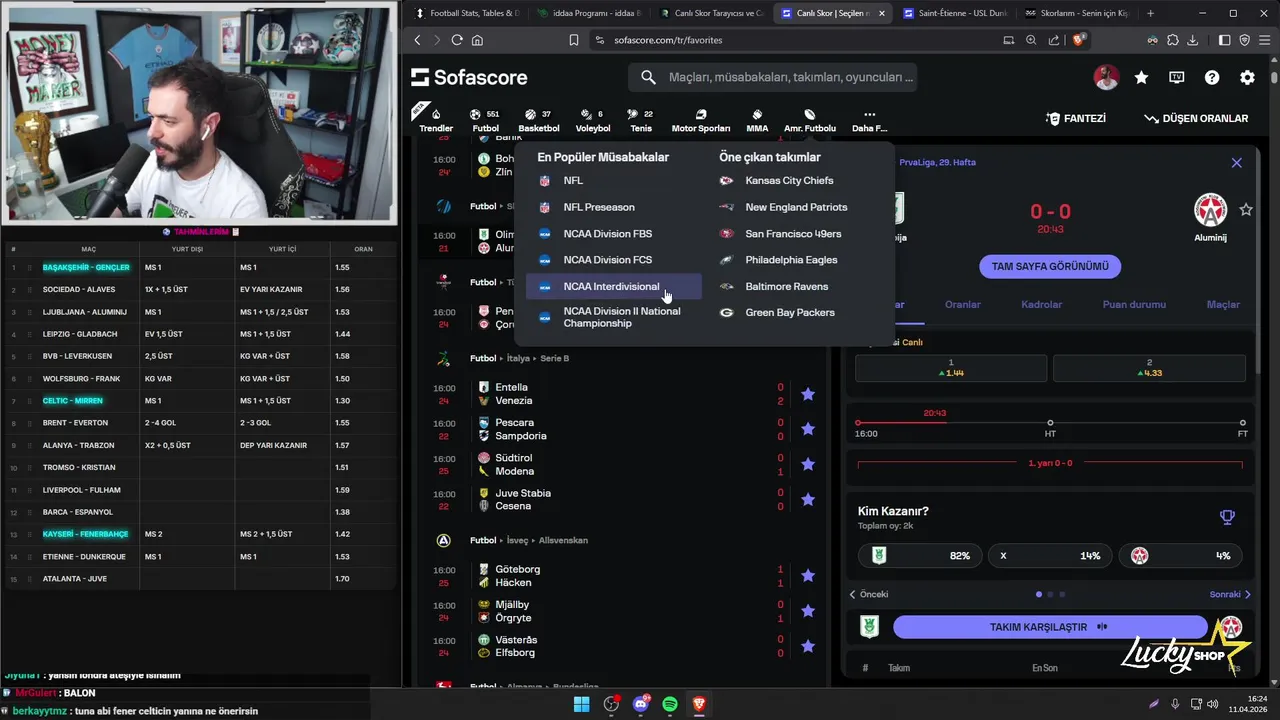Select the Trendler sport category

coord(436,120)
